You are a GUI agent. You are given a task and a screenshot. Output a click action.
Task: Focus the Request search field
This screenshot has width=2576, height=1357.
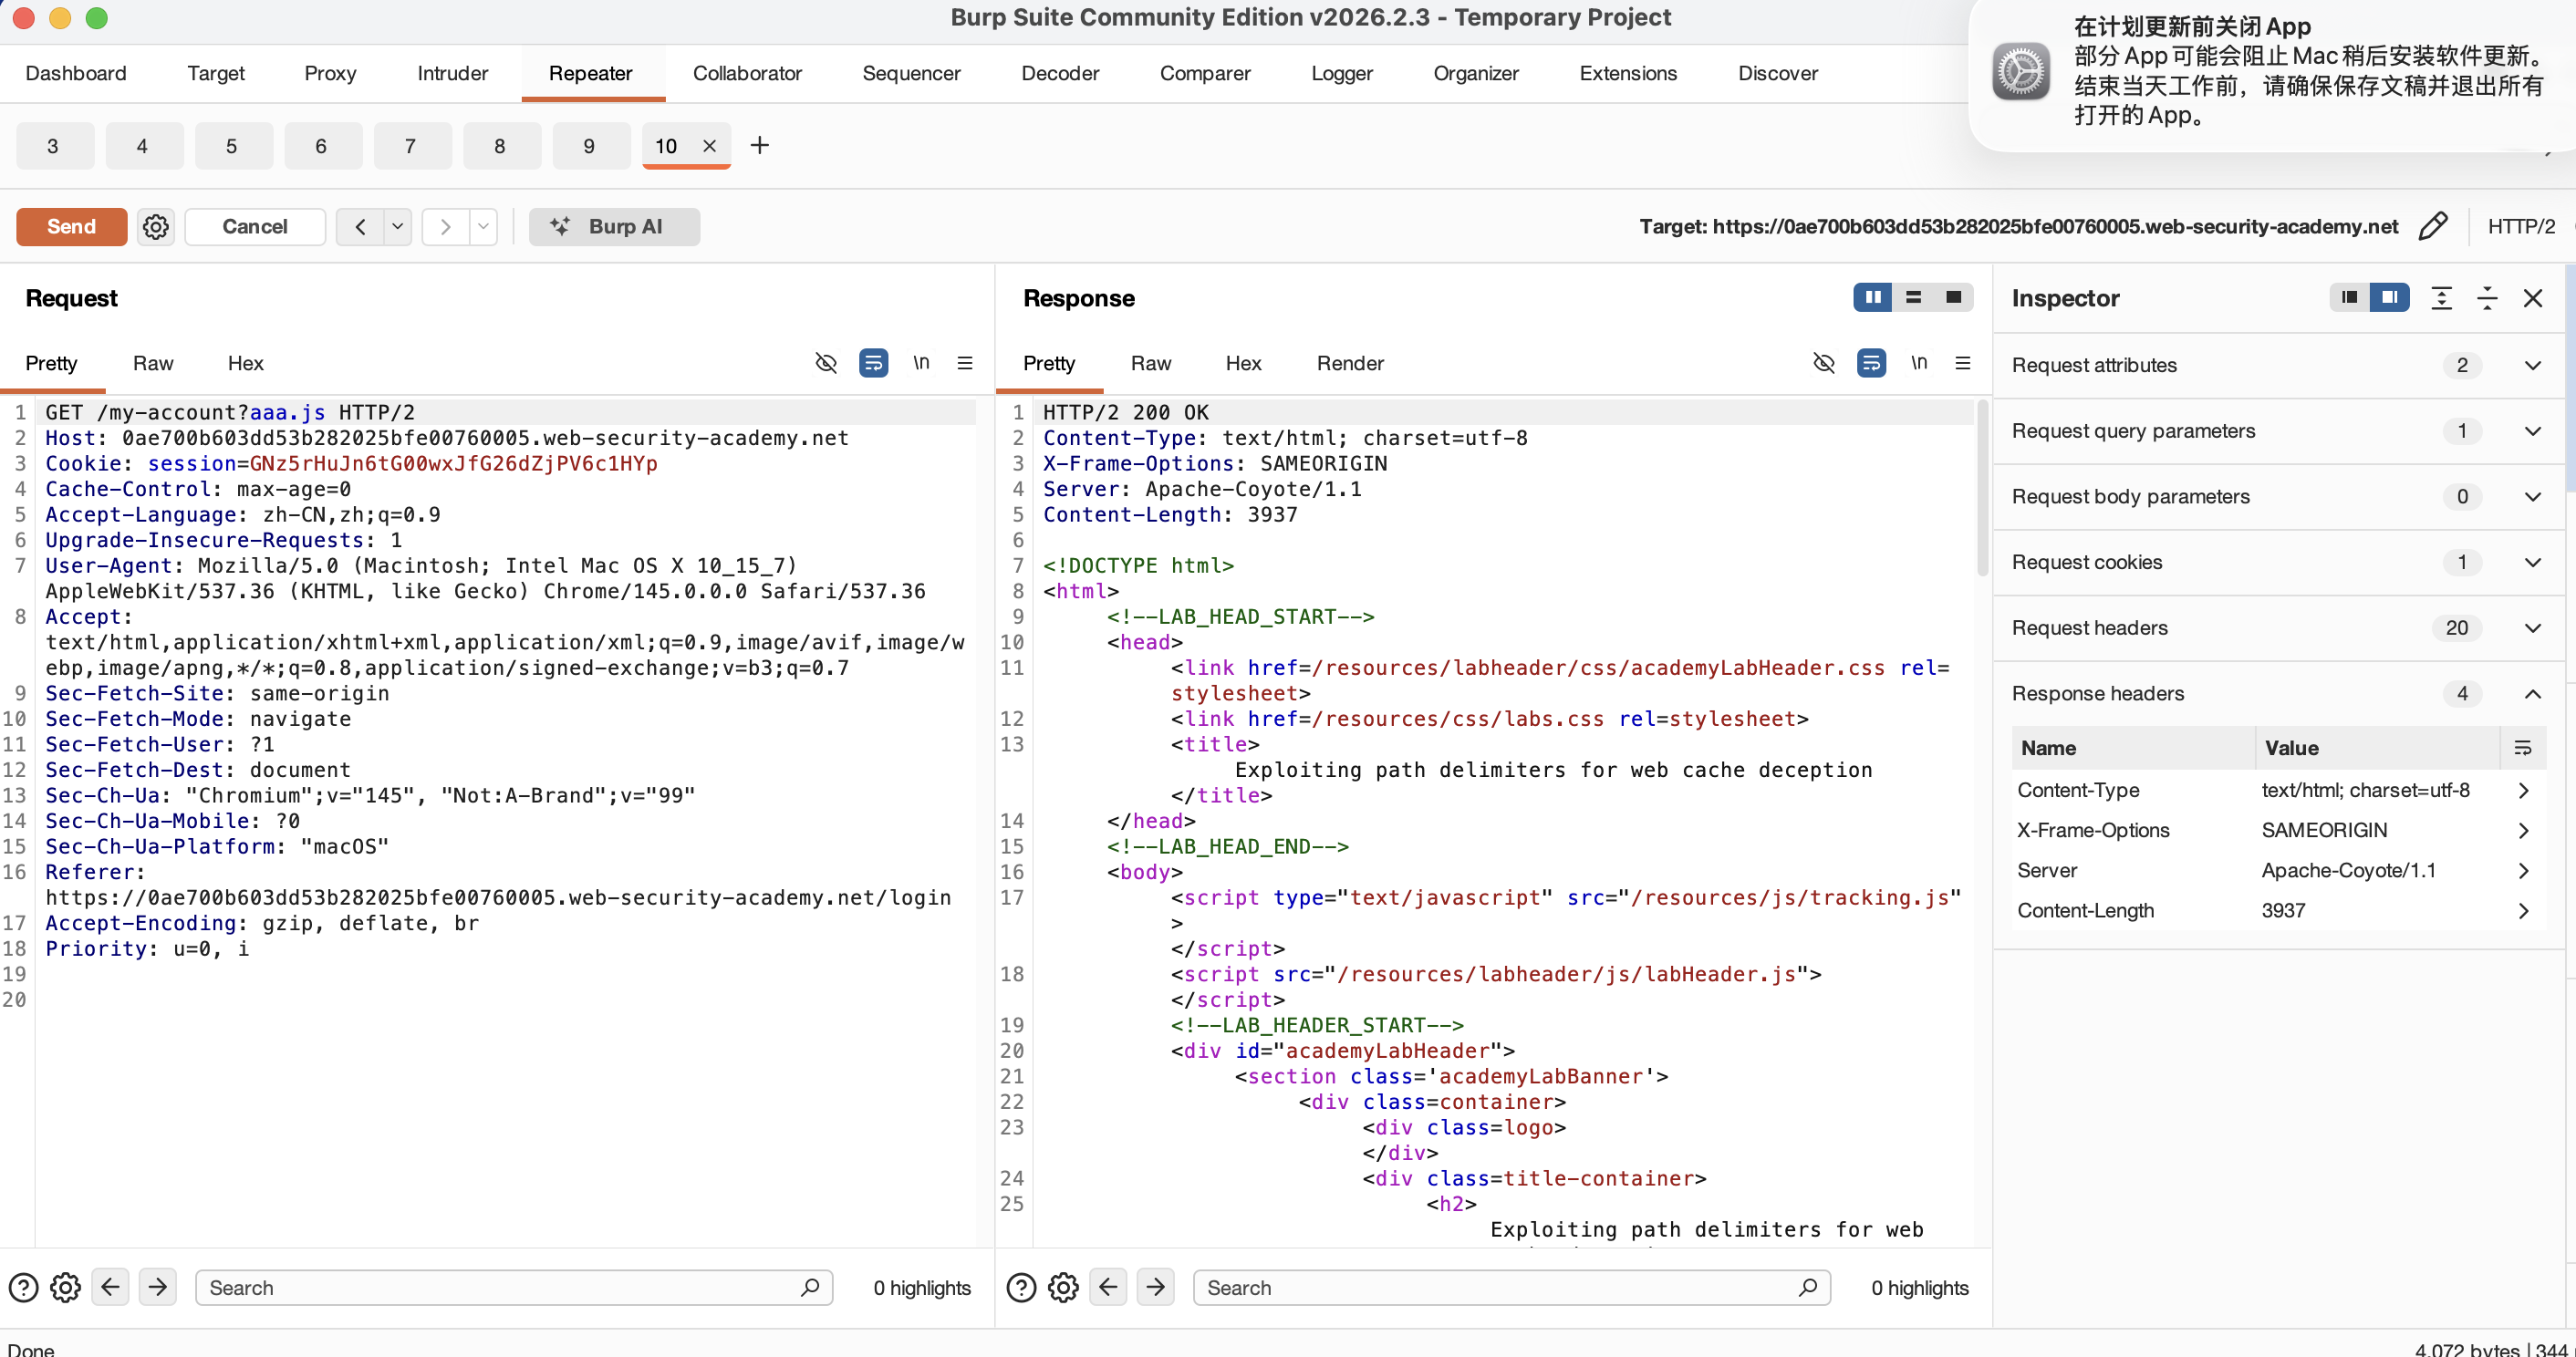tap(514, 1287)
